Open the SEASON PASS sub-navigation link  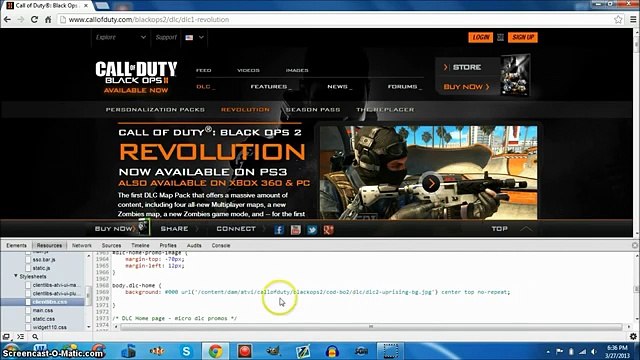pos(313,109)
